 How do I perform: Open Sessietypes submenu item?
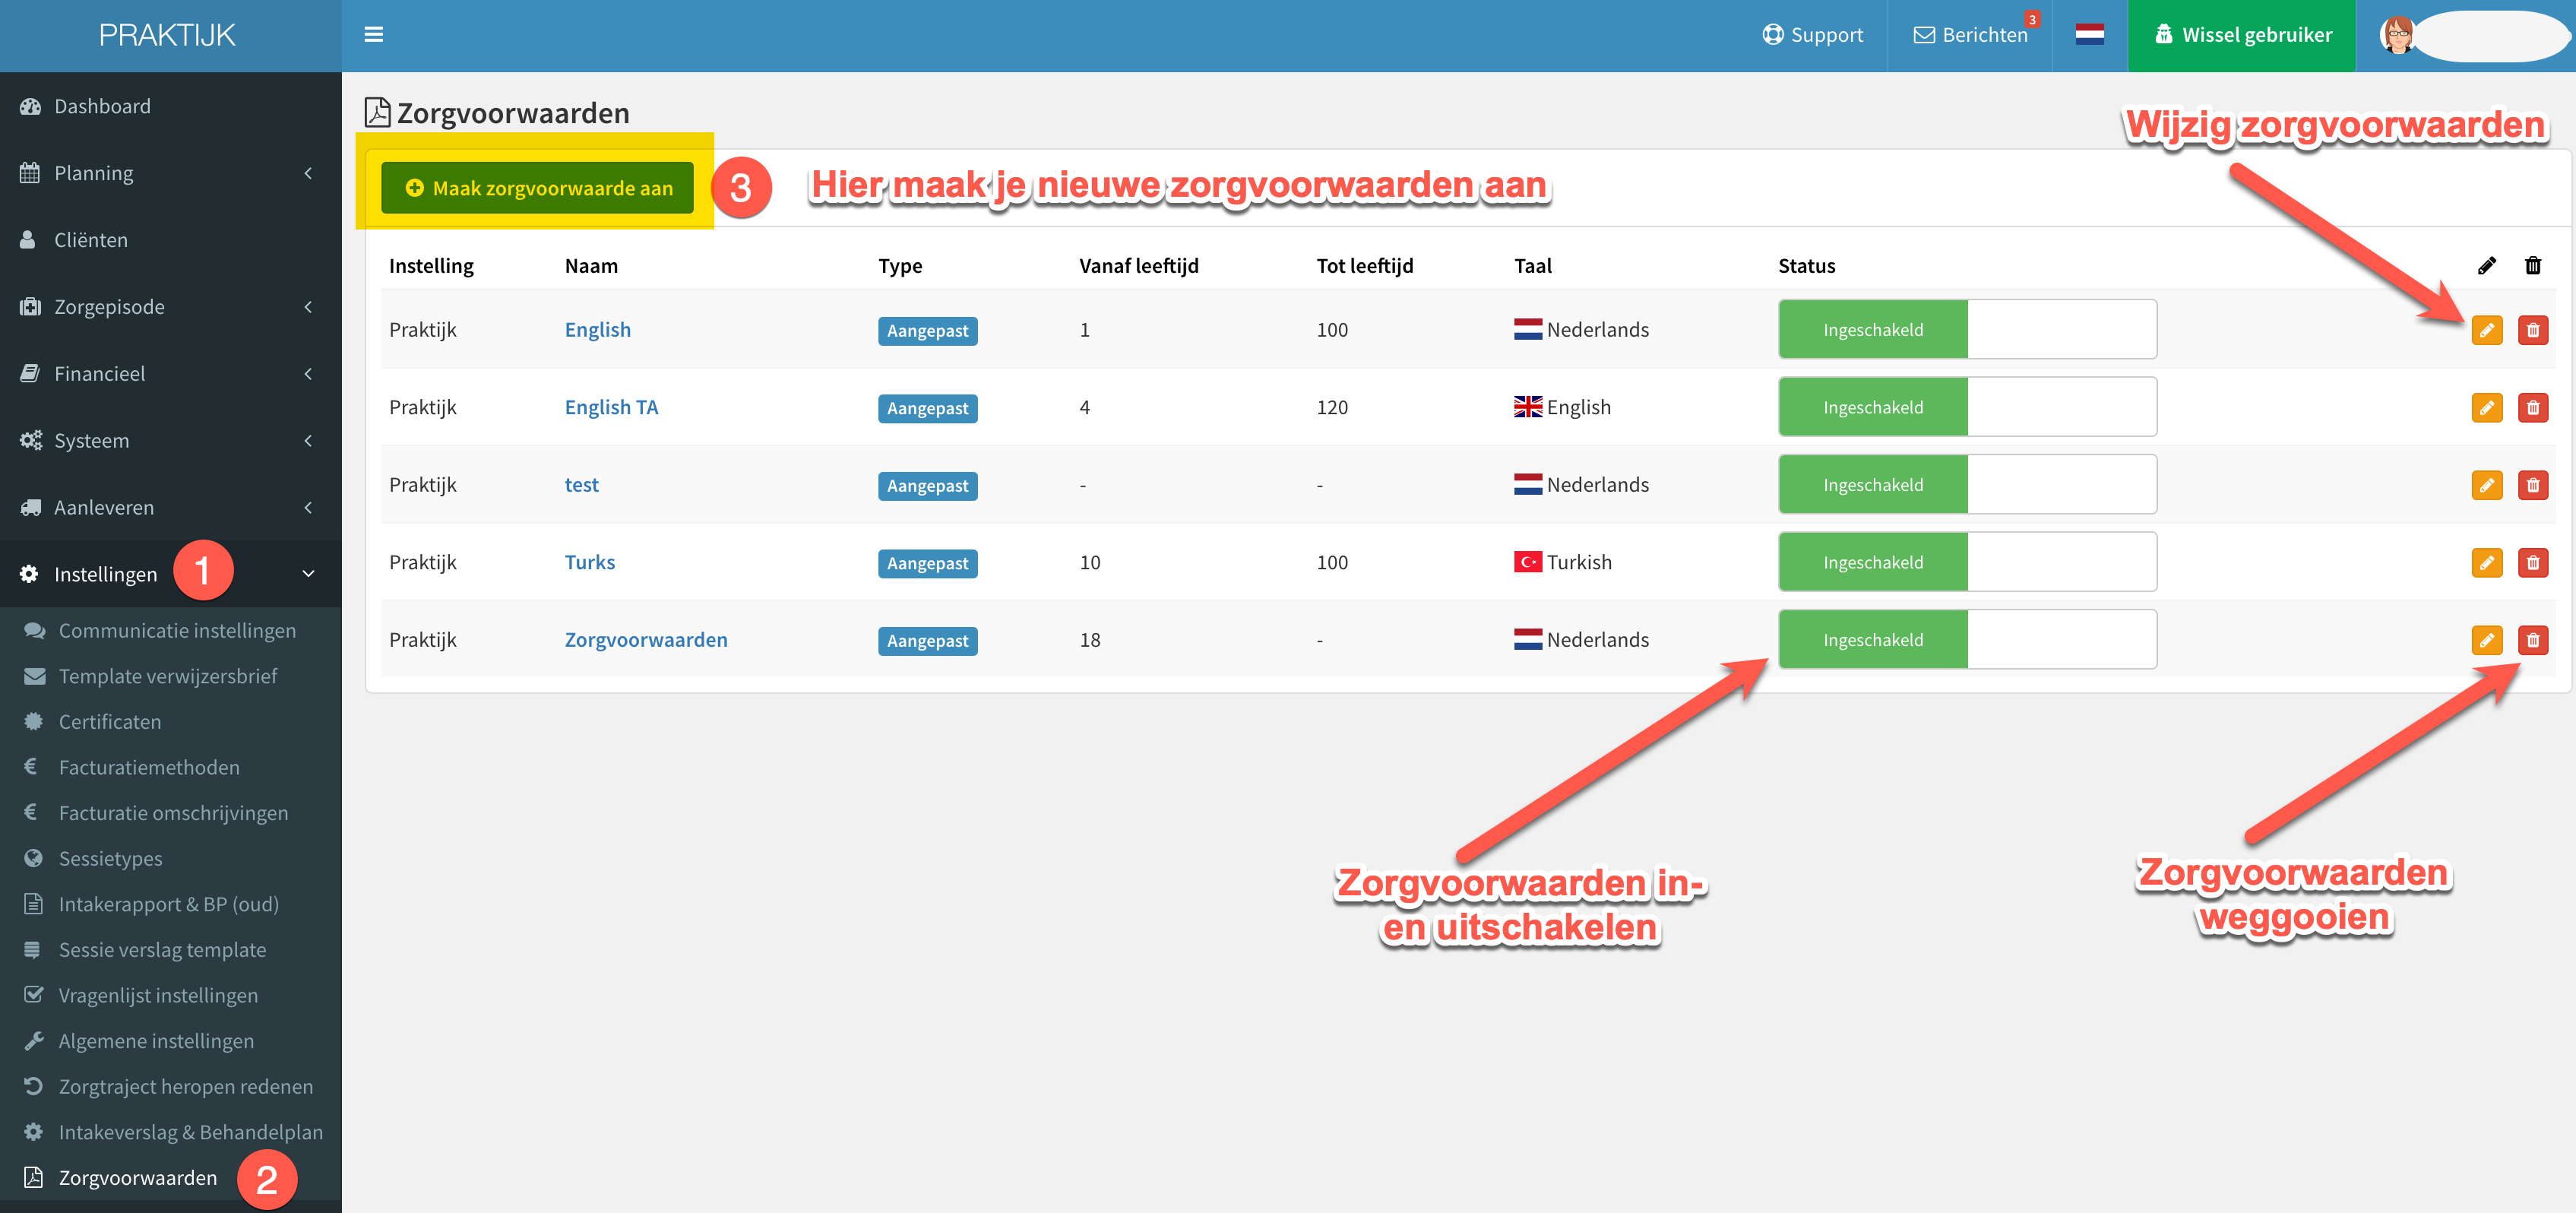tap(170, 858)
